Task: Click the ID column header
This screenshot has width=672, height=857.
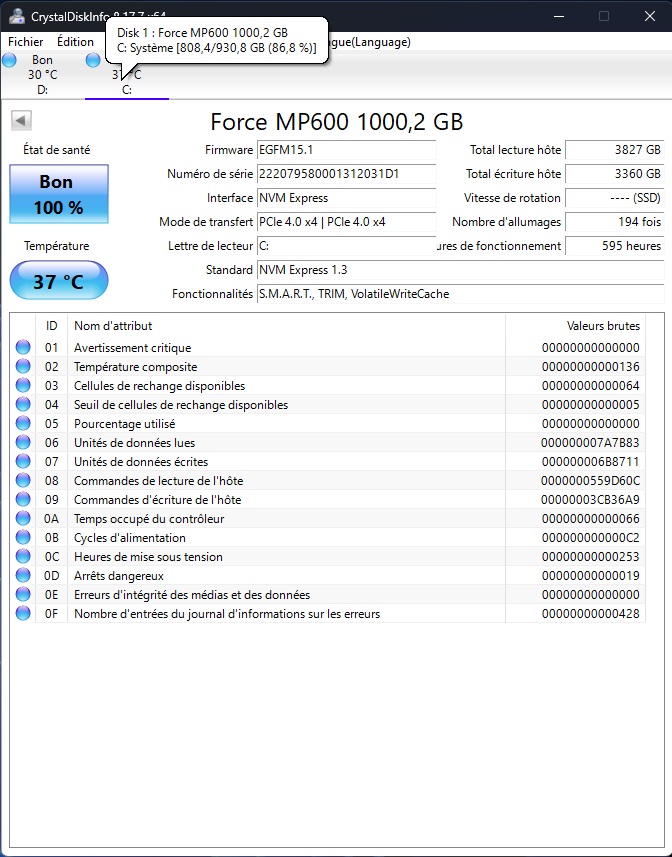Action: click(51, 326)
